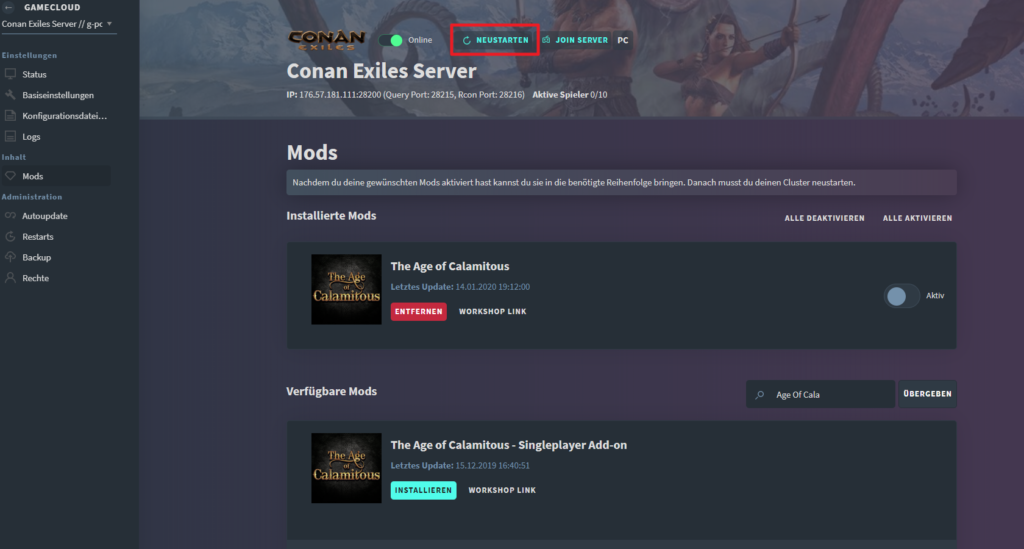
Task: Click Alle Aktivieren button
Action: [918, 218]
